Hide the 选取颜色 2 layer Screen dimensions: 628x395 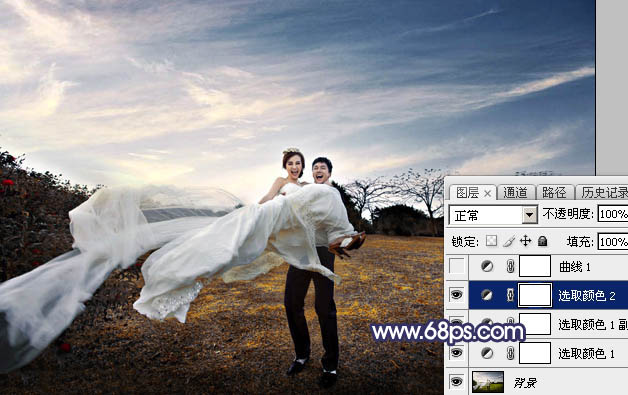coord(457,295)
